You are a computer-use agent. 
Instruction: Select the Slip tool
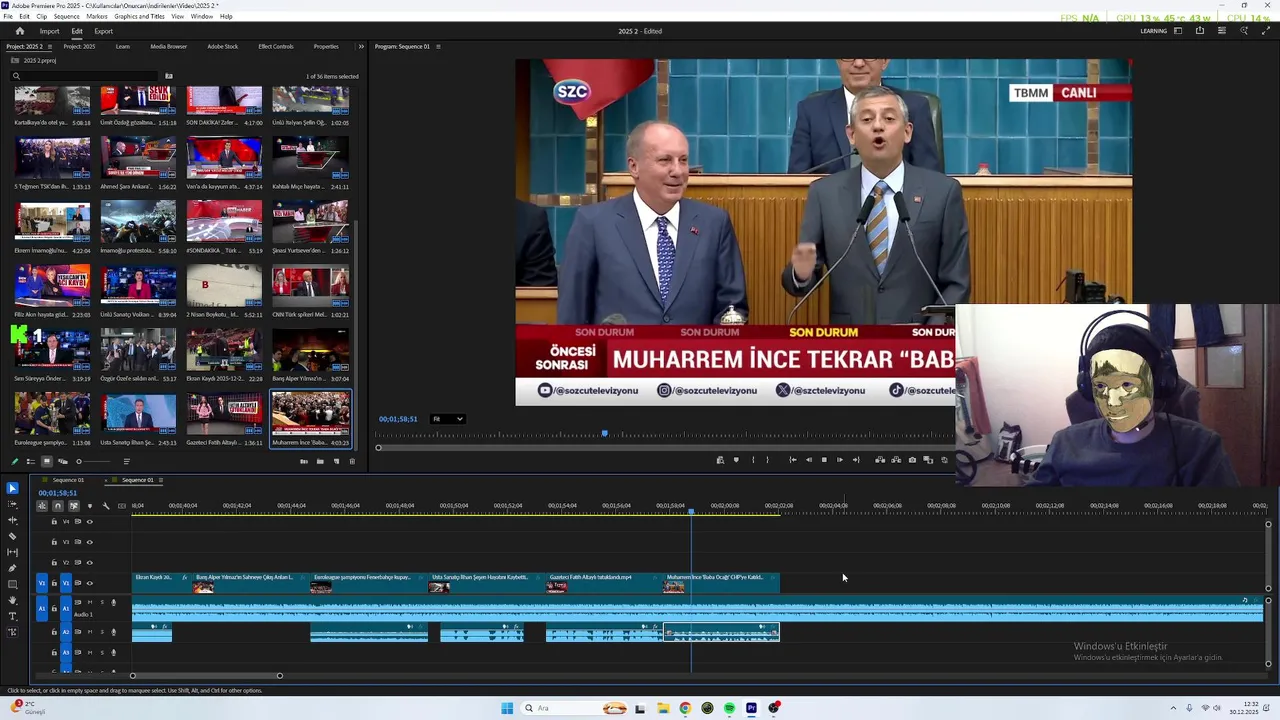tap(12, 552)
